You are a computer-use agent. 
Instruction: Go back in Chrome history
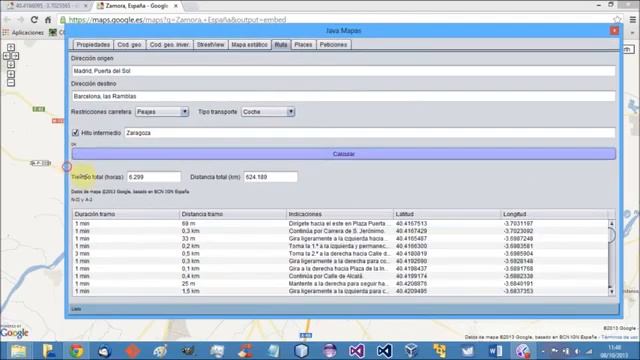tap(8, 20)
